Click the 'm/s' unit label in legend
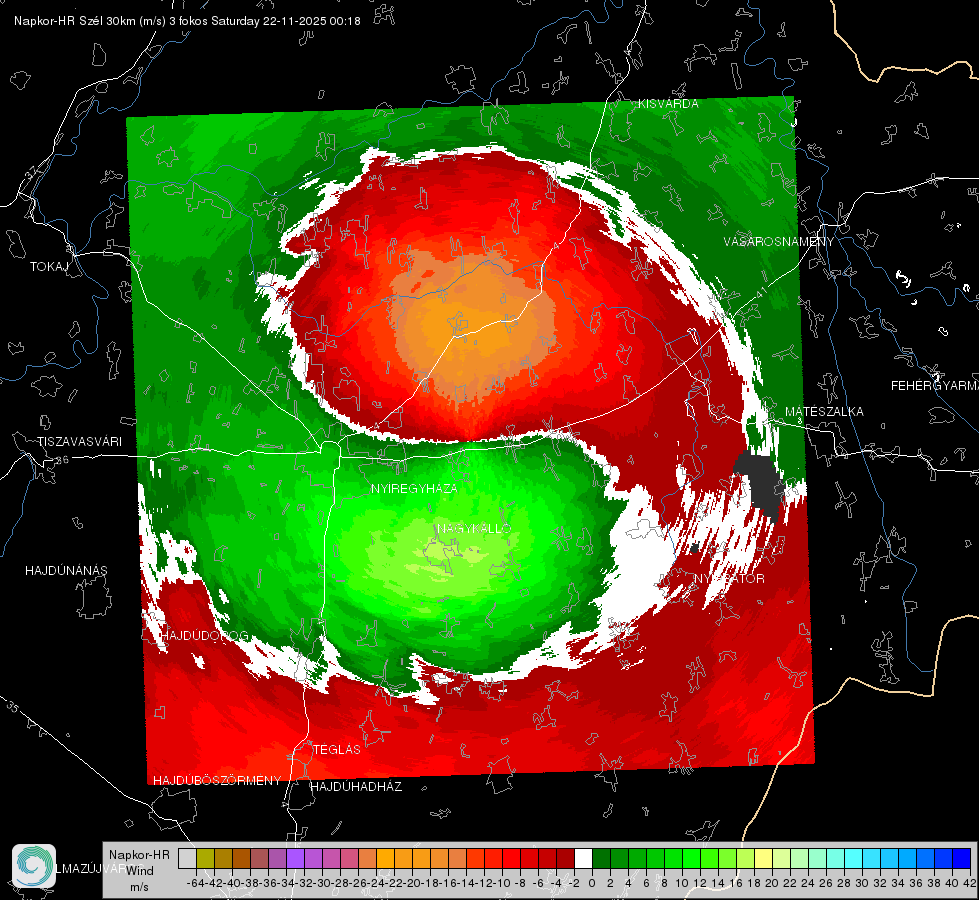Screen dimensions: 979x900 pos(139,887)
